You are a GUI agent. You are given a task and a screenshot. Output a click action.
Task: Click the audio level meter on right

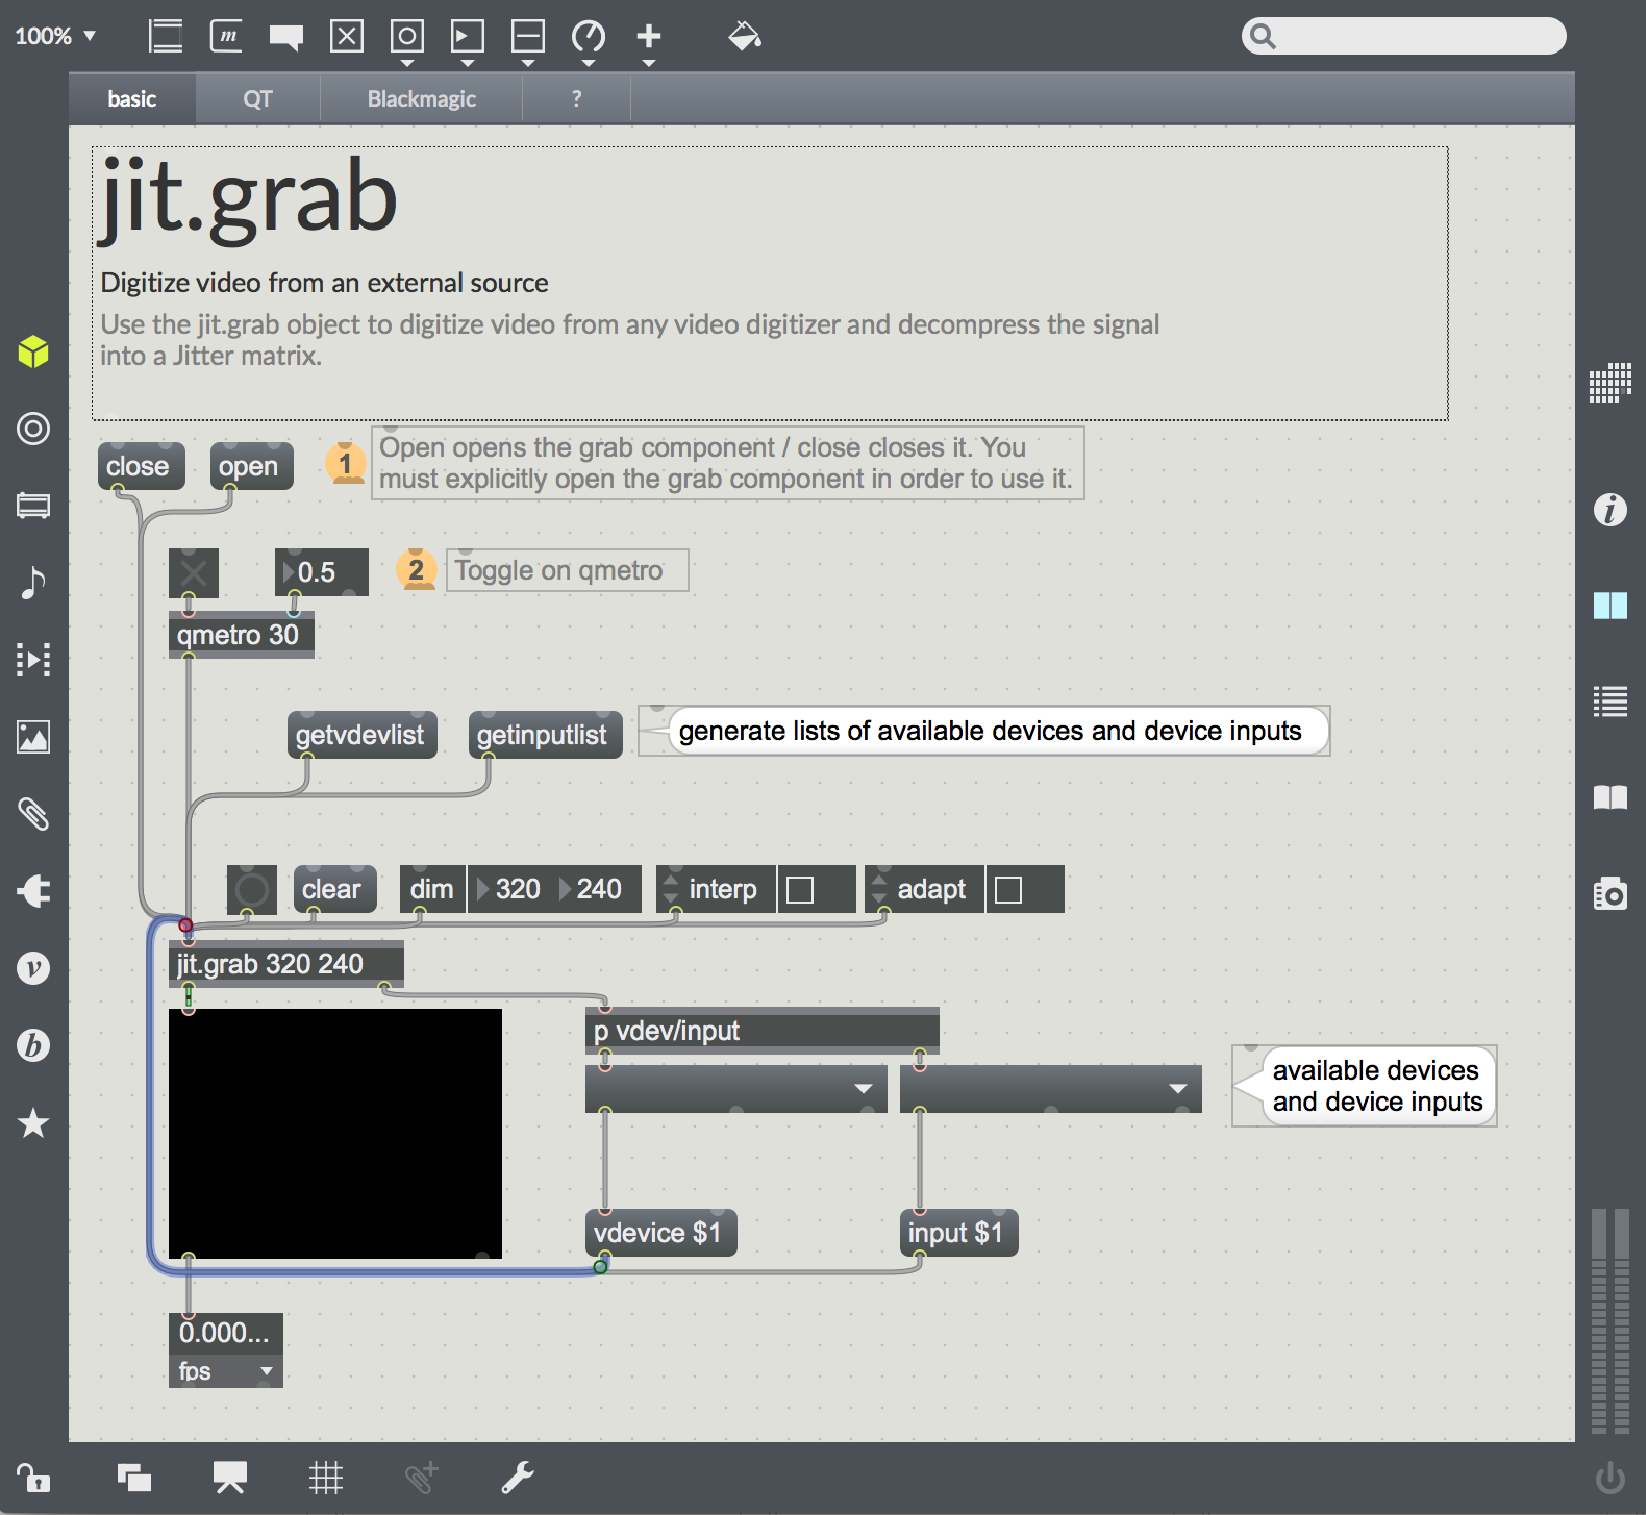(x=1610, y=1322)
